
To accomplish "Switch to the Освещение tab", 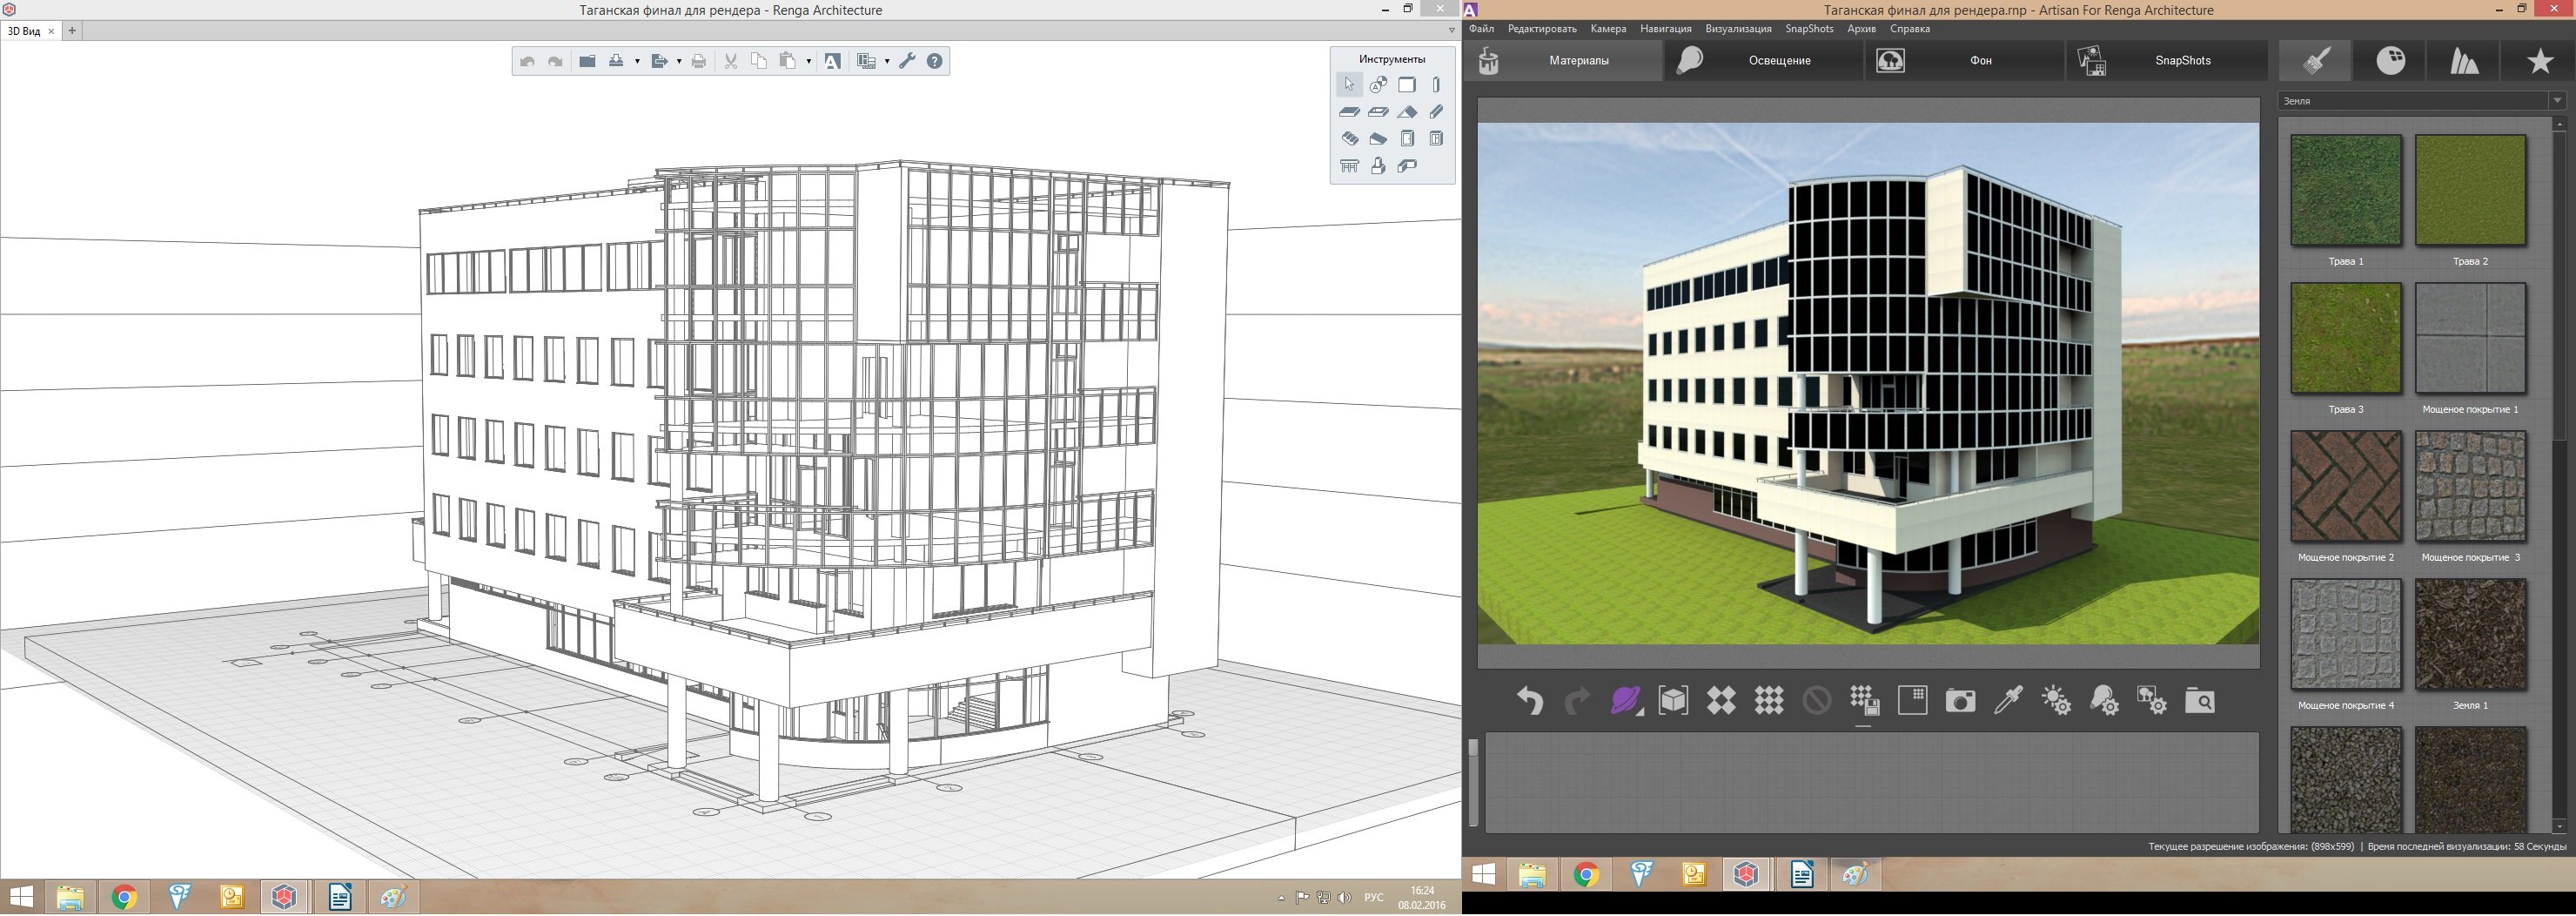I will (x=1765, y=61).
